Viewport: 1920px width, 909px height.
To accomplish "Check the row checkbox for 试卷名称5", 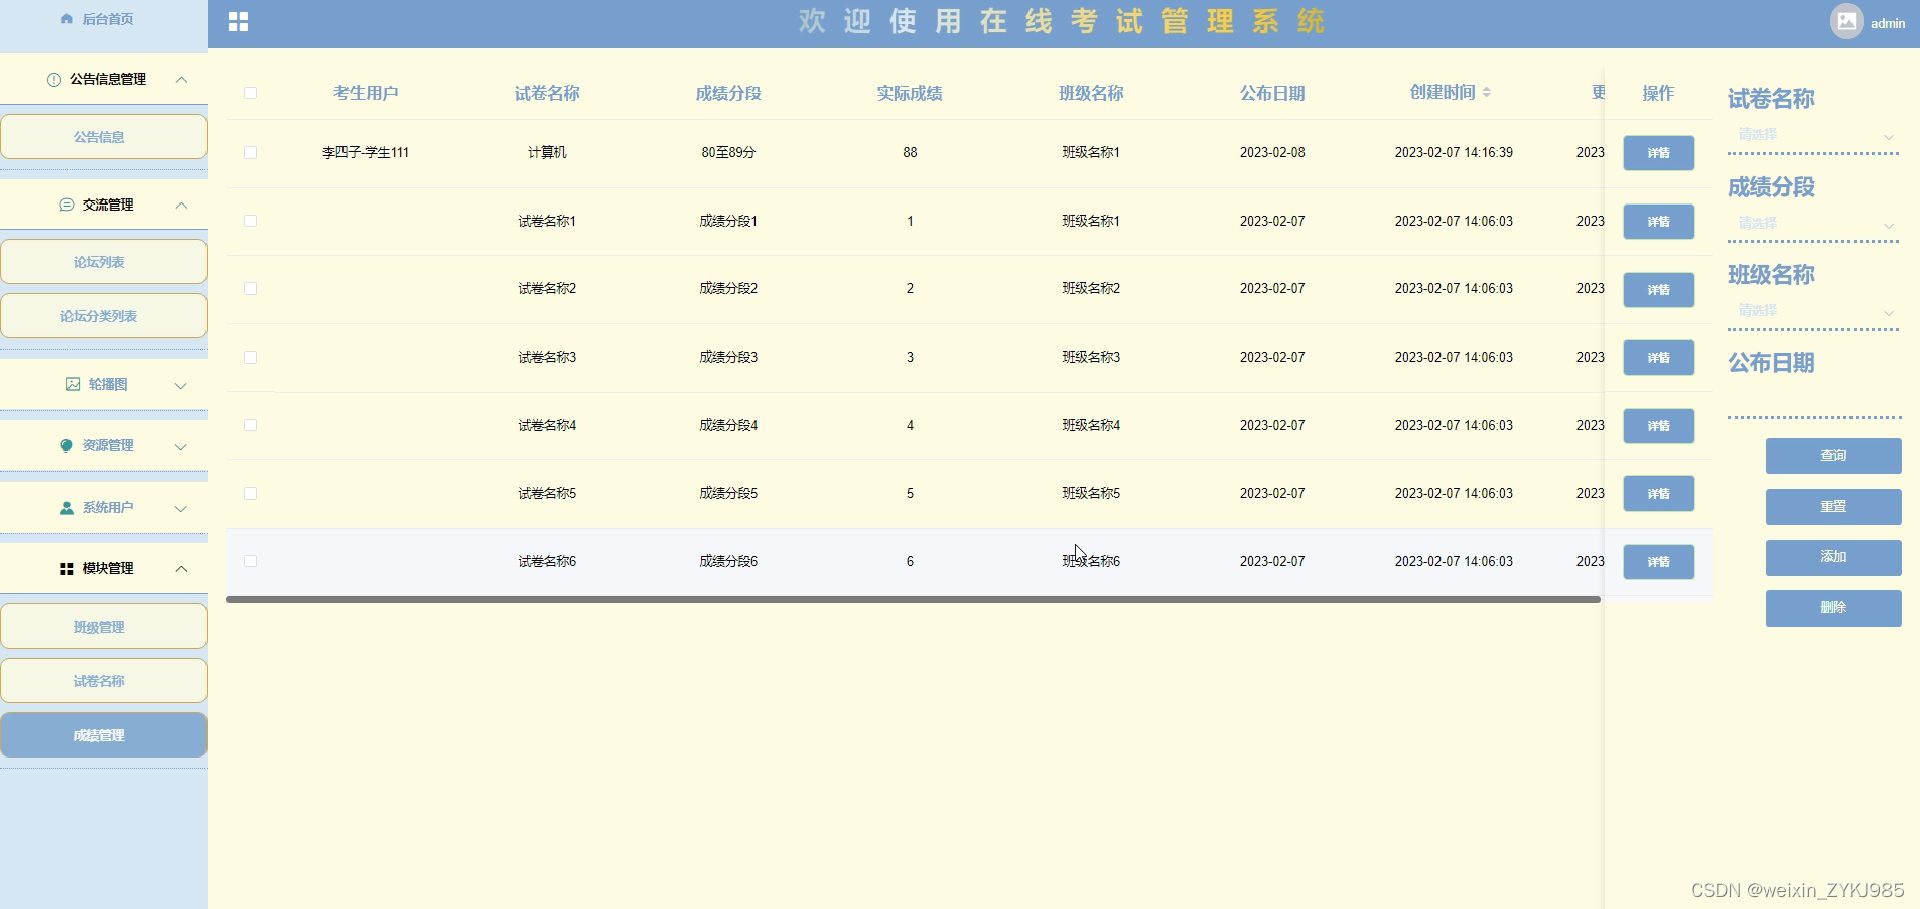I will 251,493.
